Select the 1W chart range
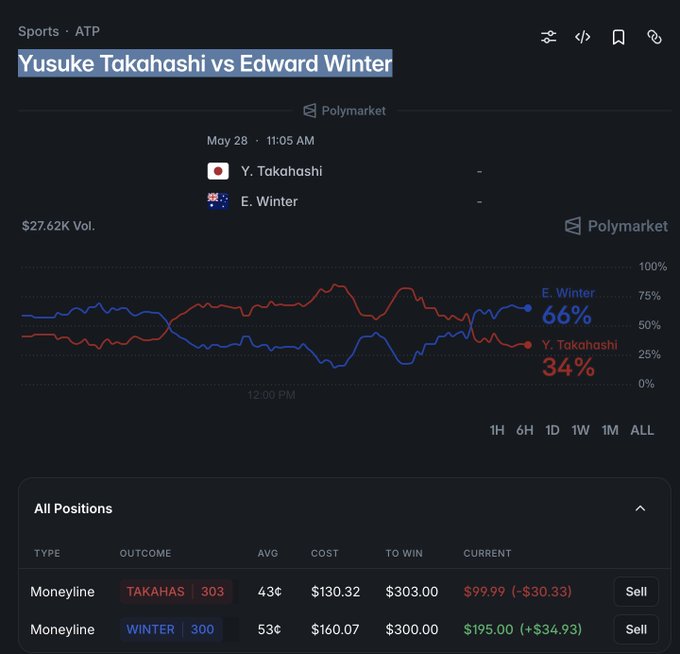The image size is (680, 654). tap(580, 430)
